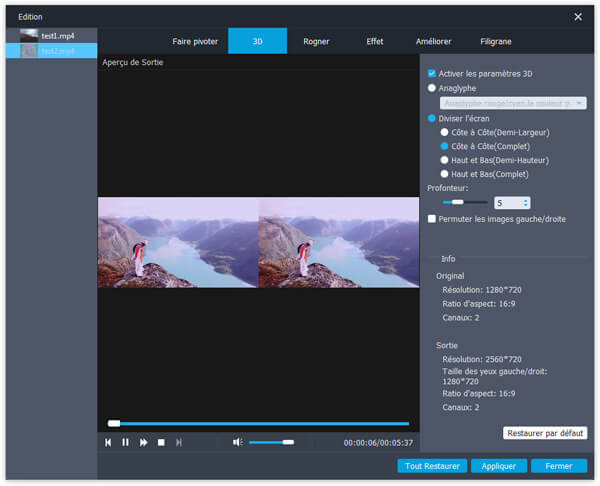The image size is (600, 486).
Task: Click the video seek progress bar
Action: click(260, 423)
